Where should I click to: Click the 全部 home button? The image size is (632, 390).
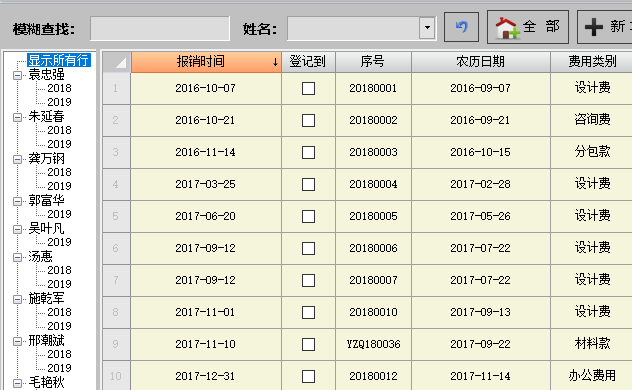tap(528, 27)
